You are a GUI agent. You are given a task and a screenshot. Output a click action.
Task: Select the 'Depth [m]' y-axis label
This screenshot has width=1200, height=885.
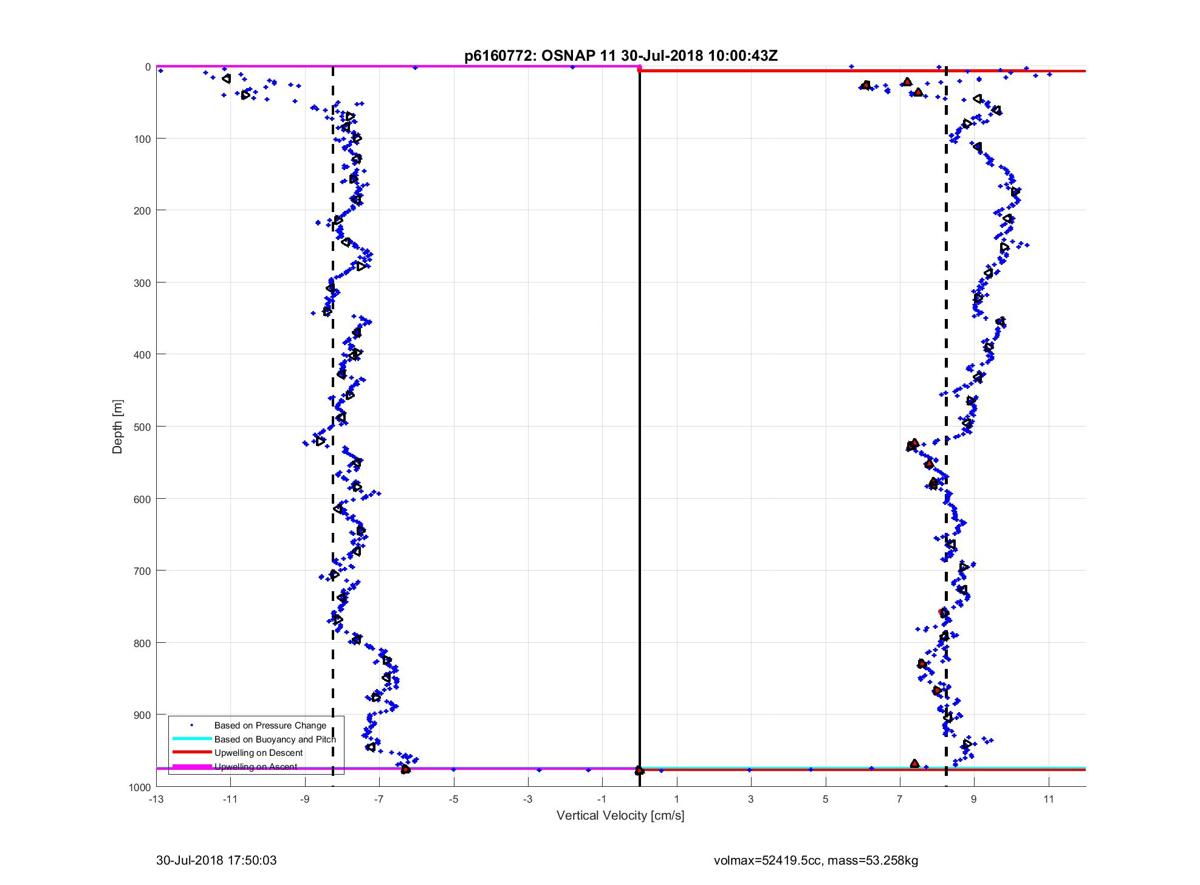[118, 427]
